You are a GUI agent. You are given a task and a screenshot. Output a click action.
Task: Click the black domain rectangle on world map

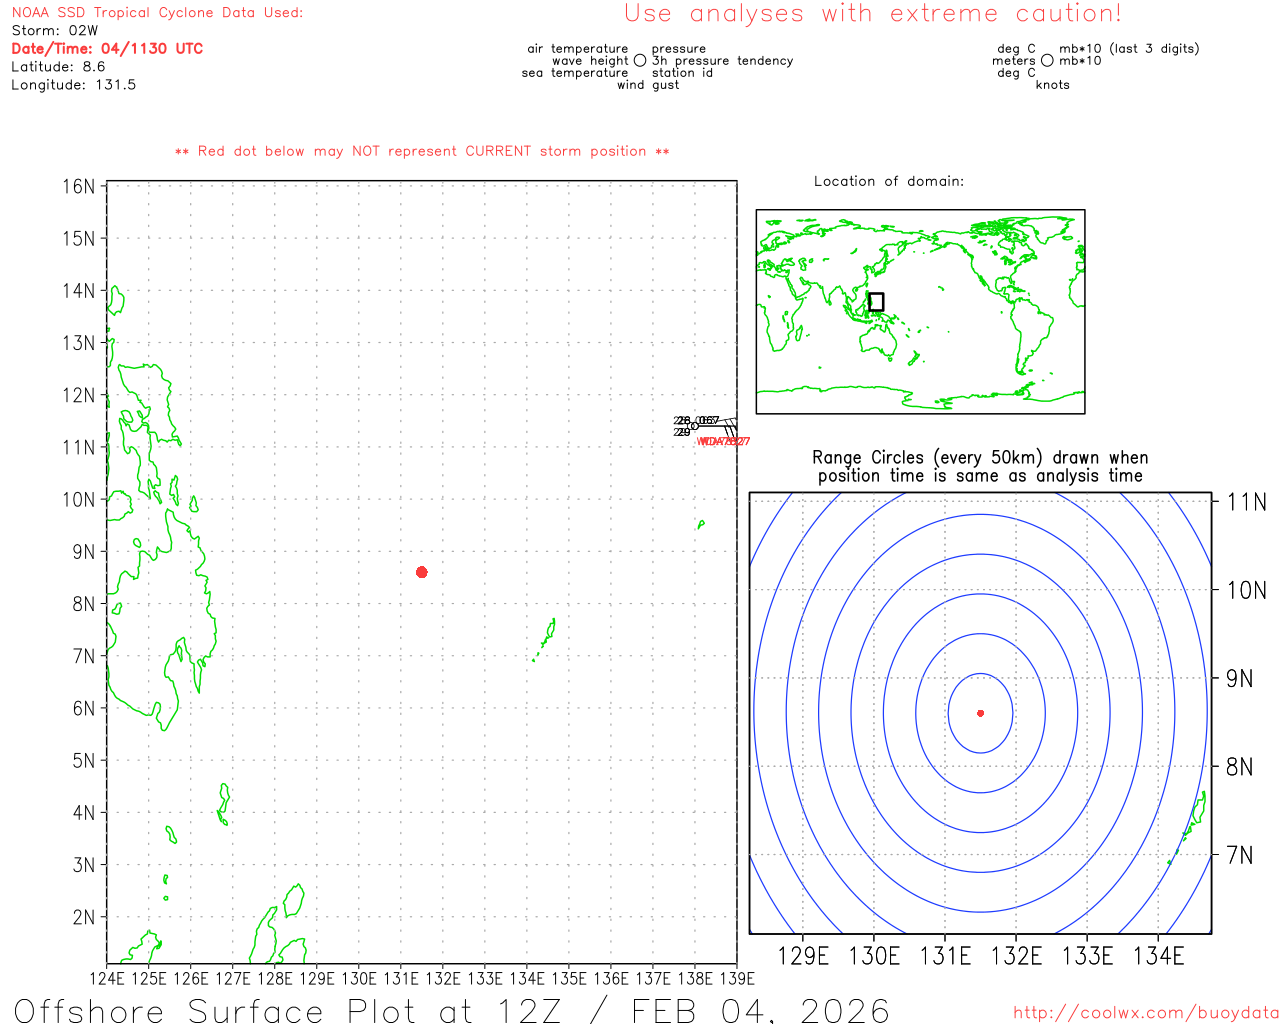(x=876, y=302)
